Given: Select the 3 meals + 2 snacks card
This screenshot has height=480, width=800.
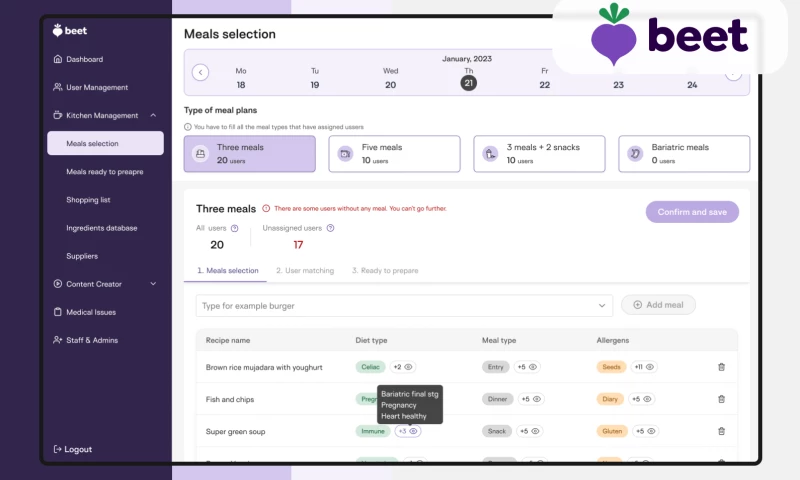Looking at the screenshot, I should [x=539, y=154].
